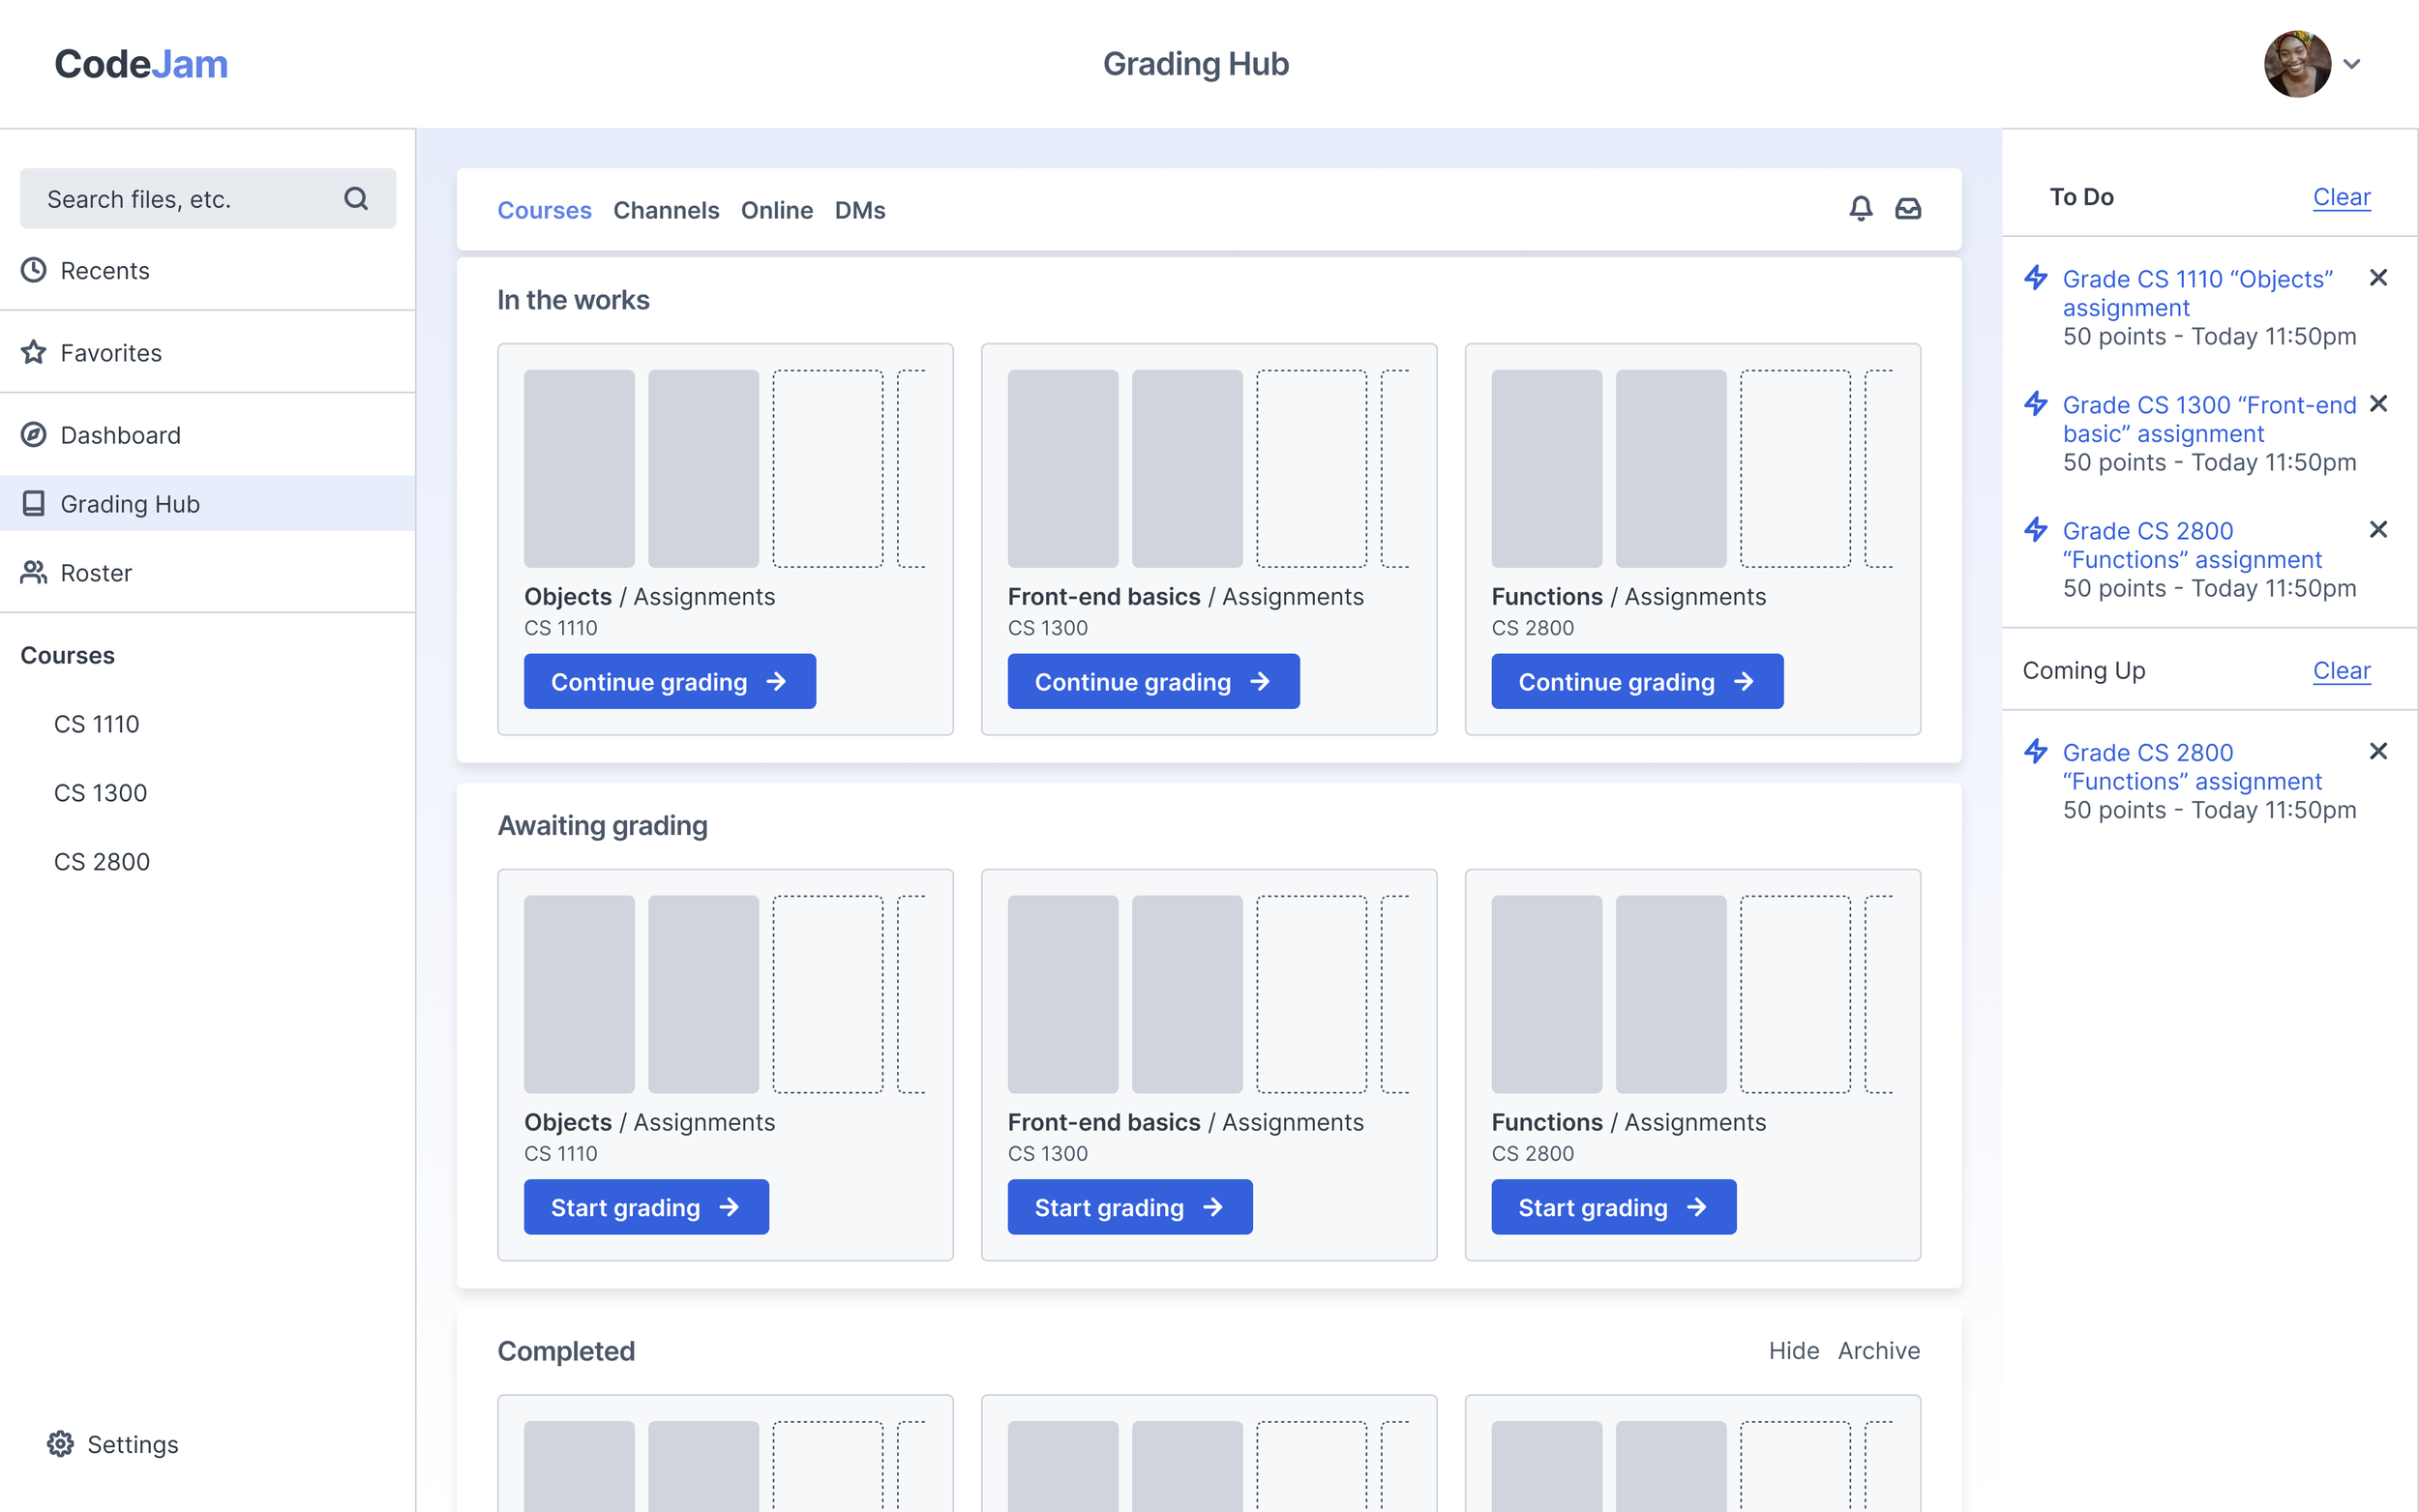Switch to the Courses tab

click(x=544, y=210)
